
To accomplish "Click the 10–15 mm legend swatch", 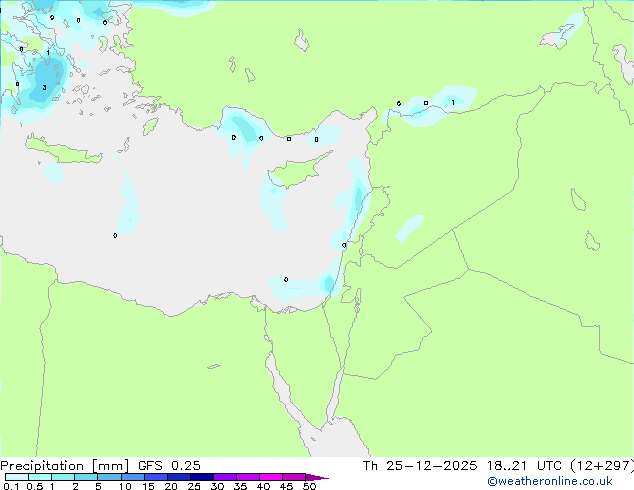I will (132, 477).
